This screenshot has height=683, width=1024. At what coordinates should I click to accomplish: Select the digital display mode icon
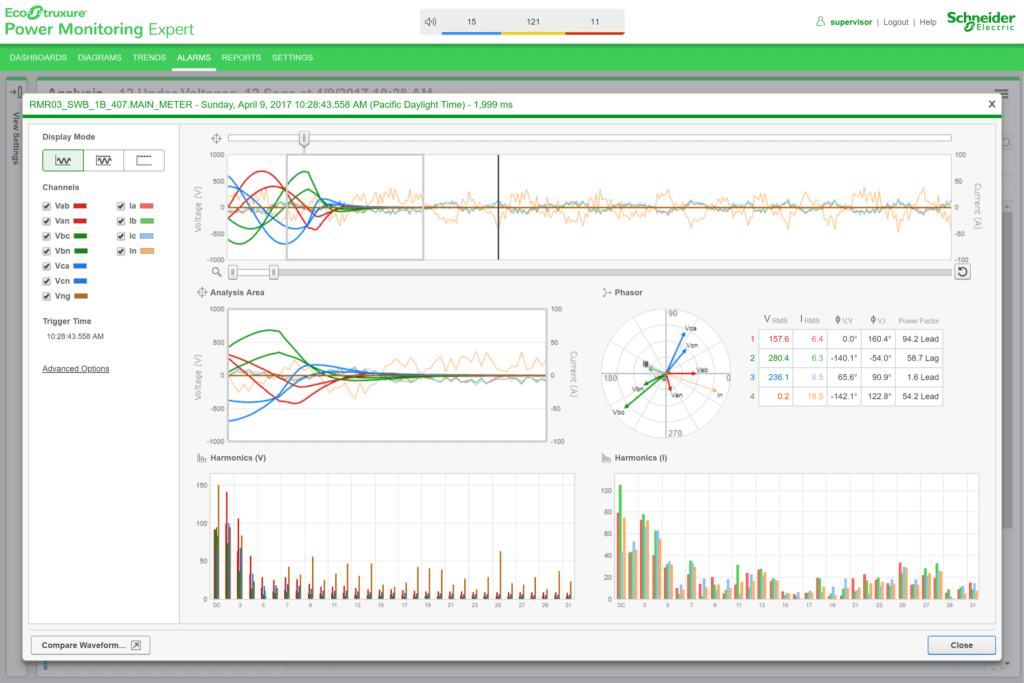tap(145, 160)
